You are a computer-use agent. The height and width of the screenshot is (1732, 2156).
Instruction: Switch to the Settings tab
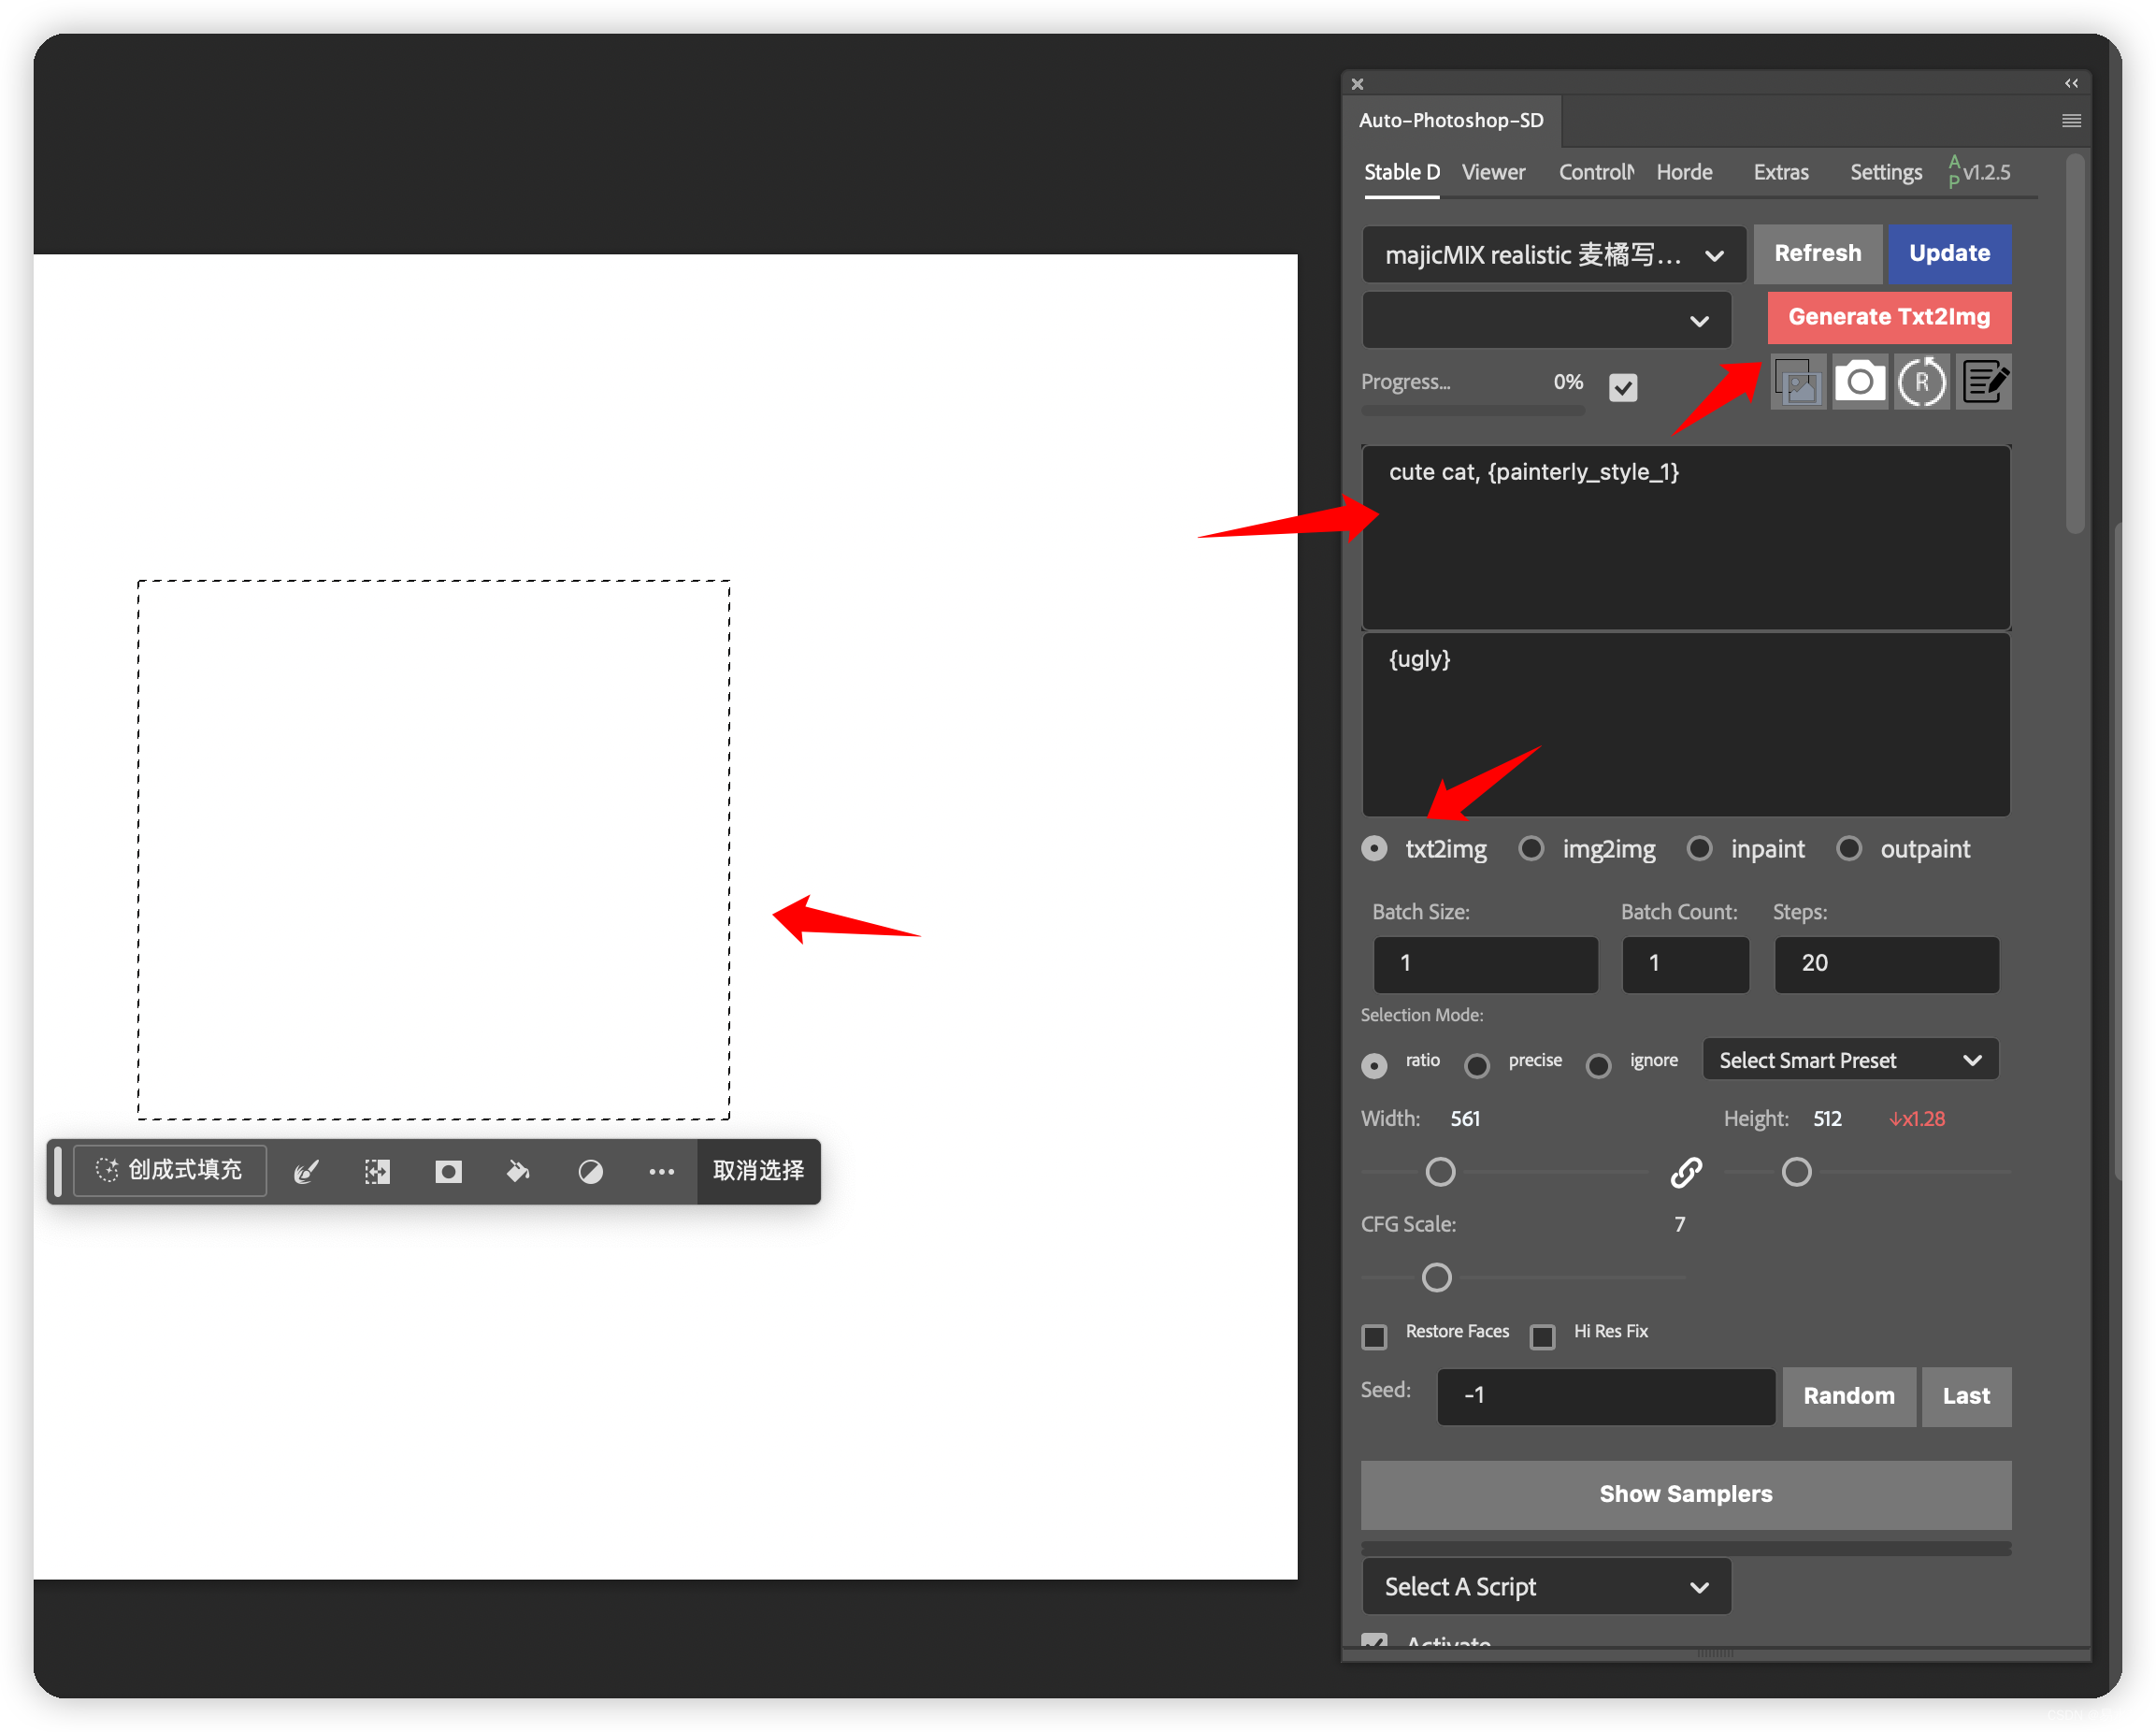tap(1885, 172)
